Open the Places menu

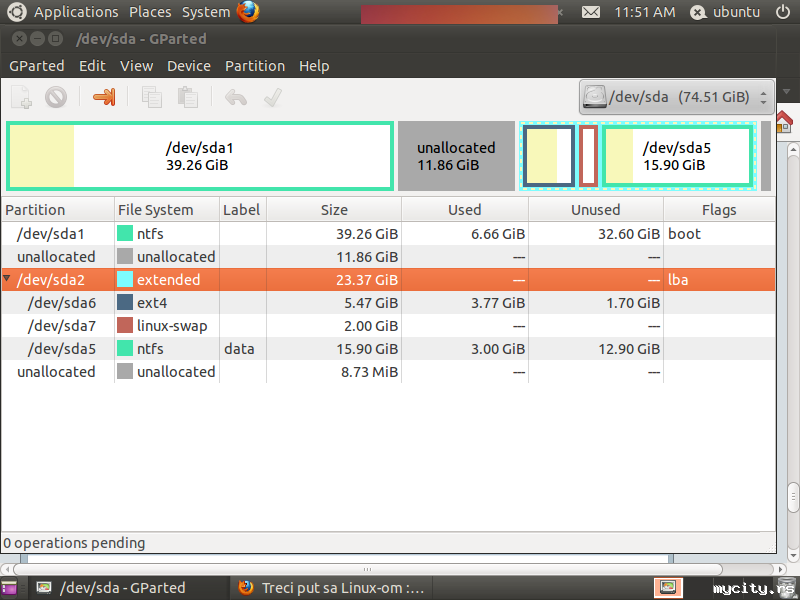point(150,12)
